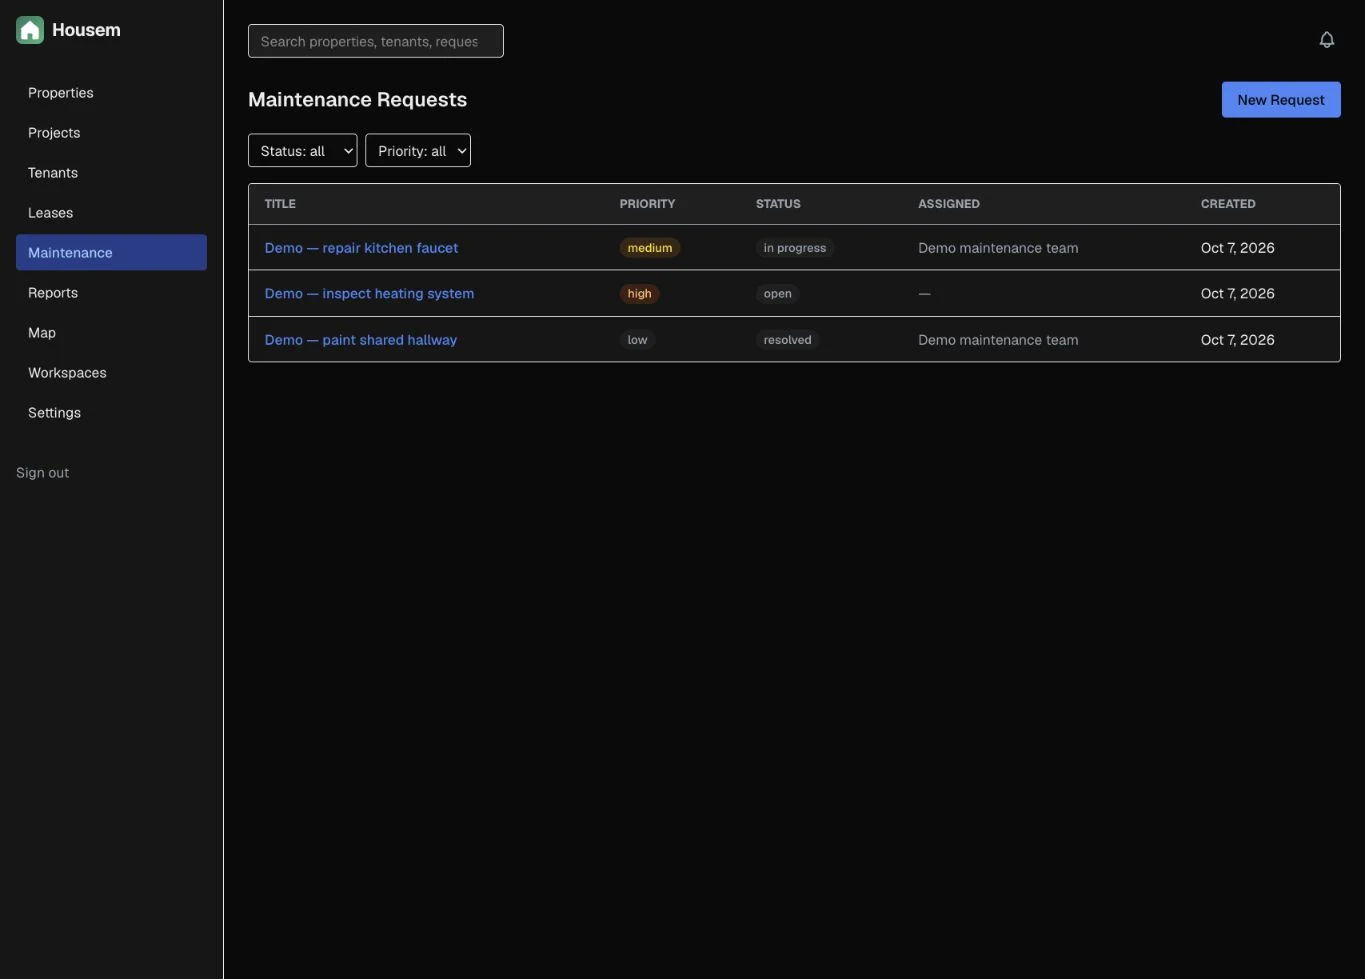Open the Leases page

(111, 213)
